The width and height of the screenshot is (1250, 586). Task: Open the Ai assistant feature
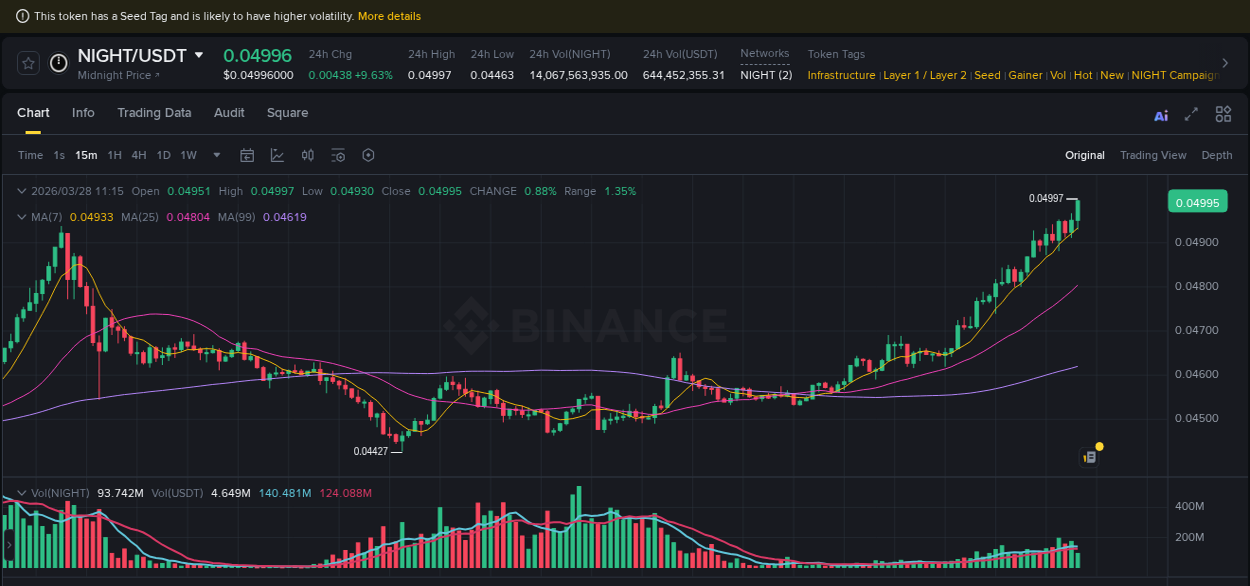coord(1160,115)
